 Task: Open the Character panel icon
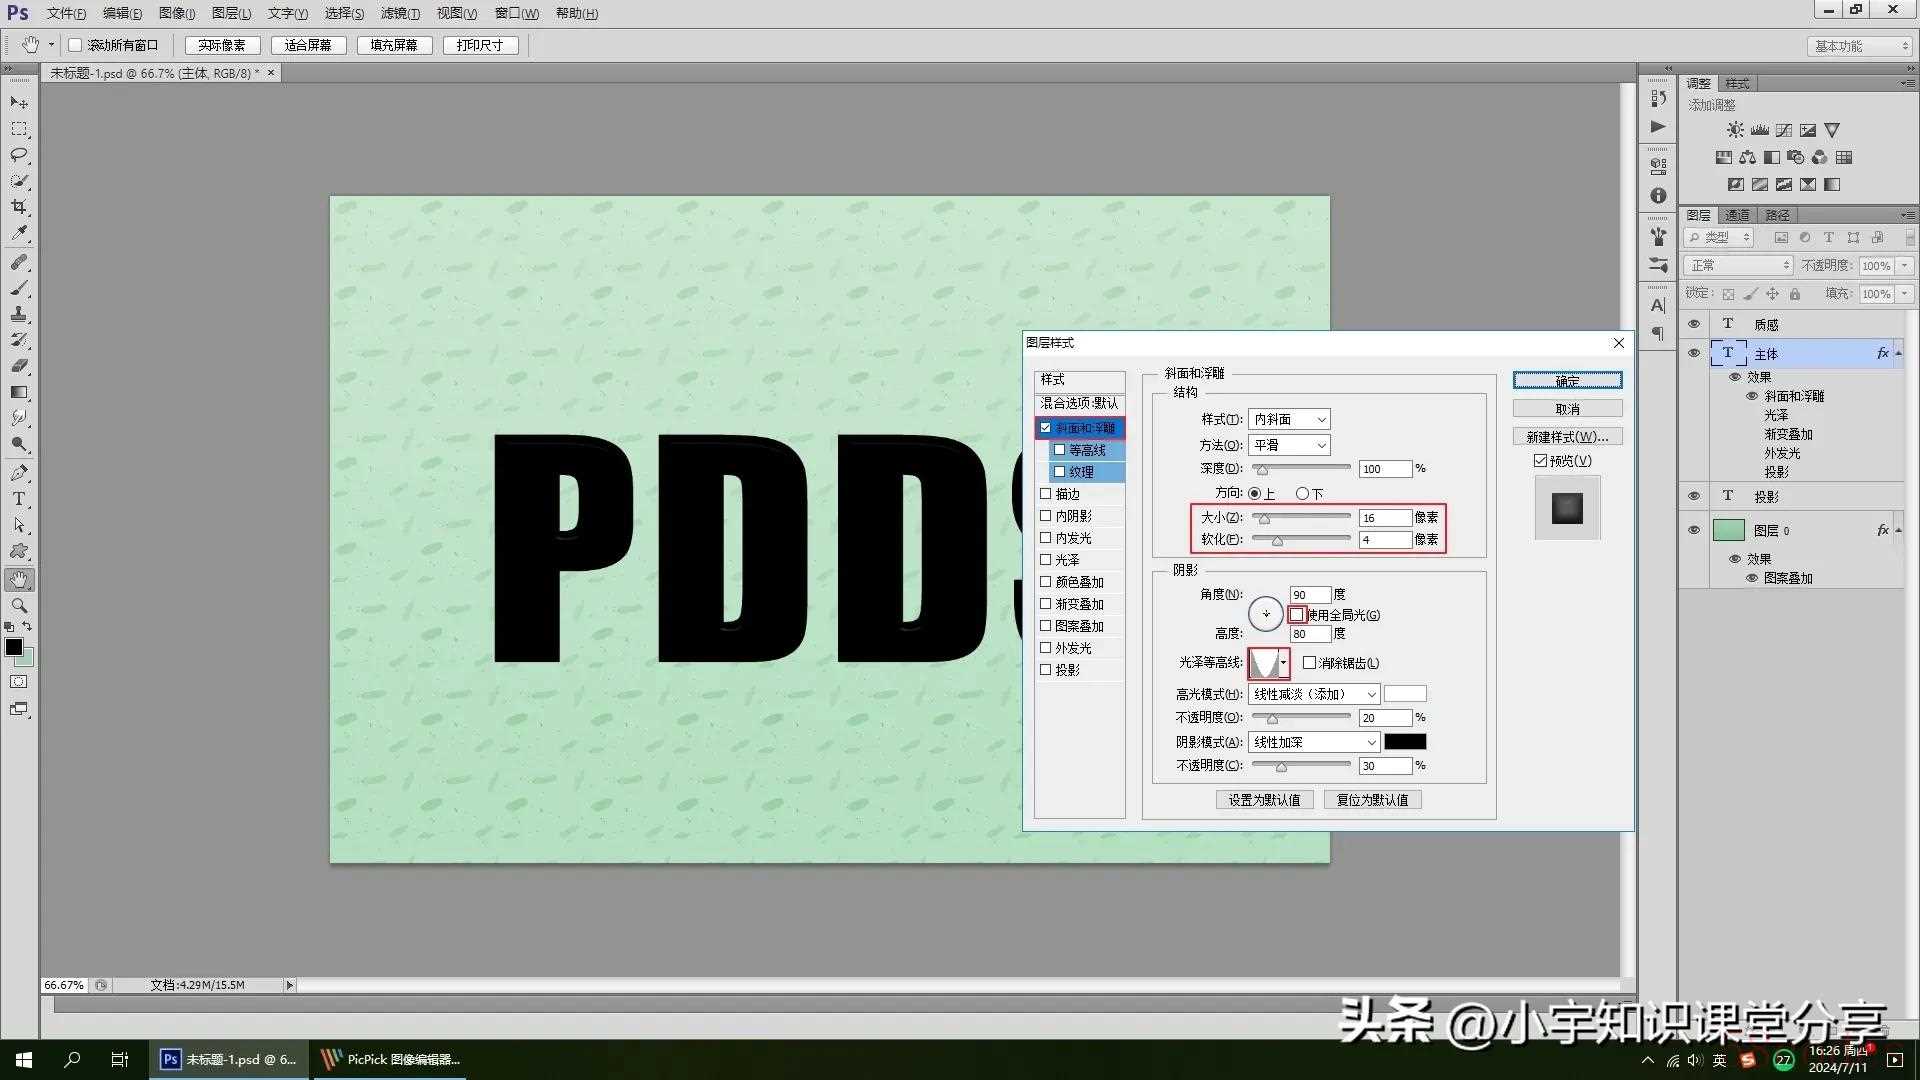pos(1658,305)
